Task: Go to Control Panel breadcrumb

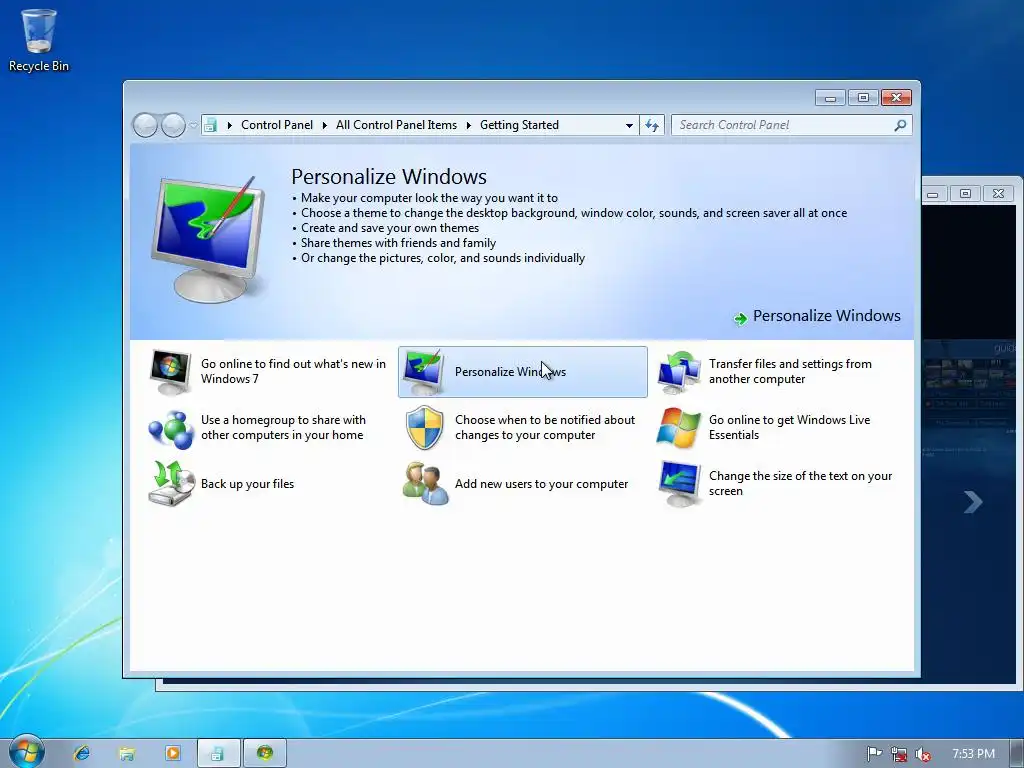Action: tap(277, 125)
